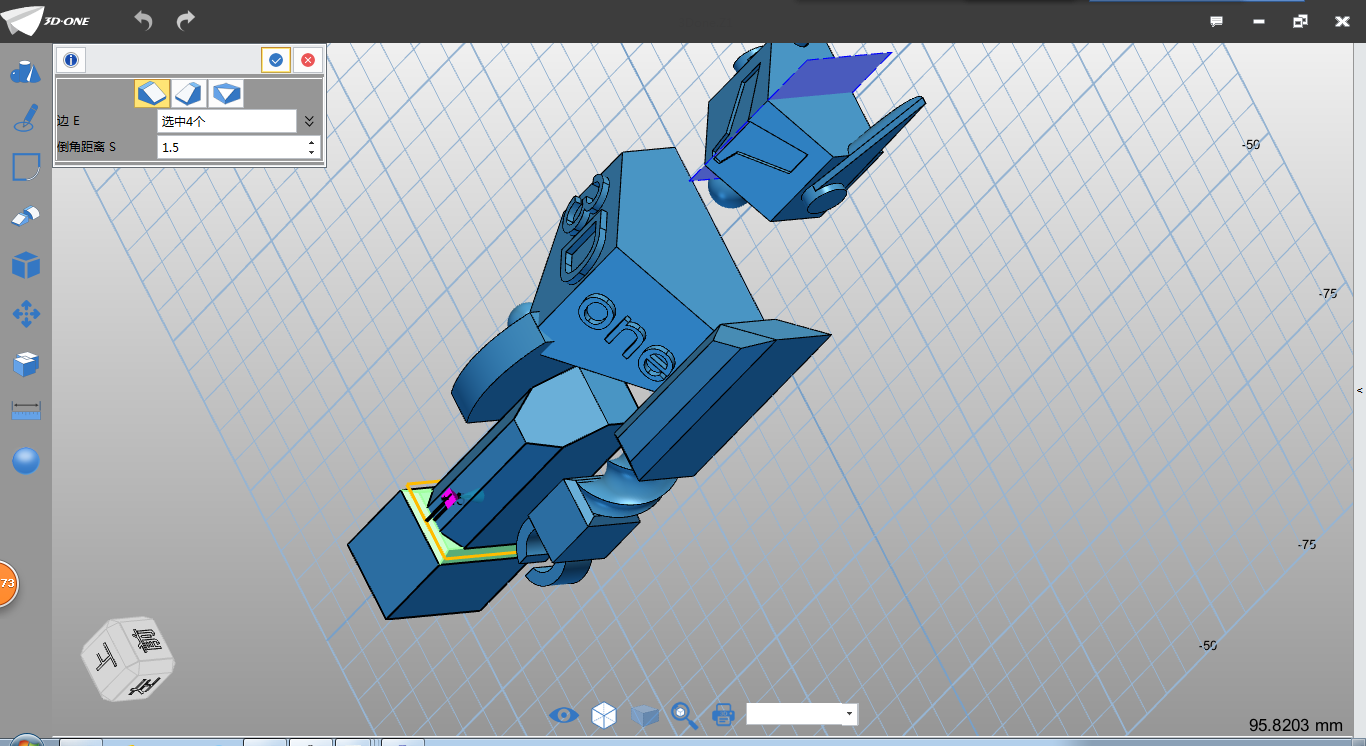Expand the edge selection list chevron

tap(309, 121)
